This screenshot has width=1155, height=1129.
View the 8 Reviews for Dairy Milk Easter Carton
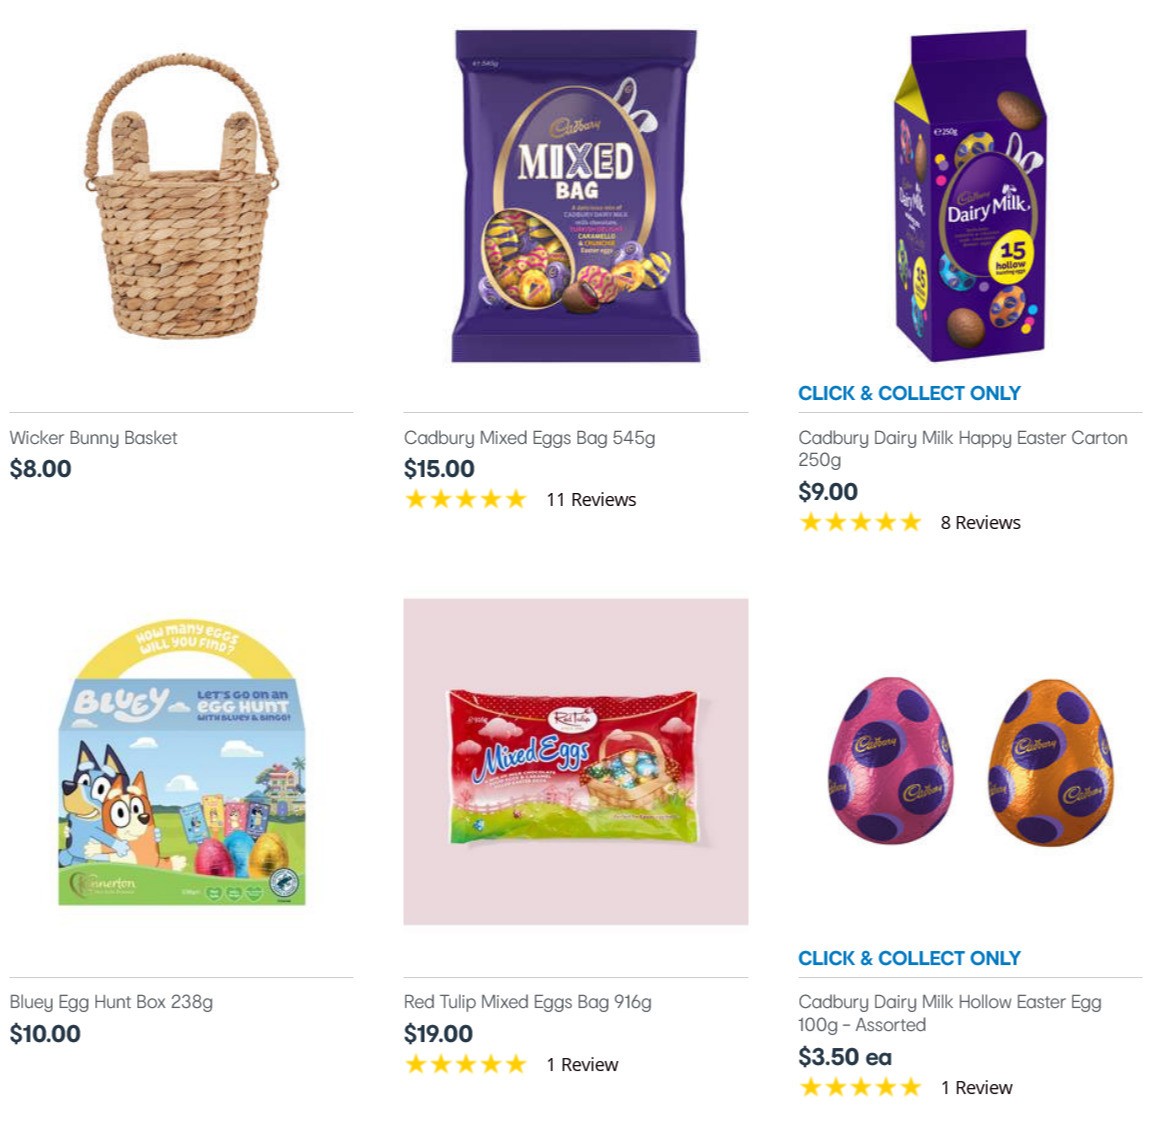pyautogui.click(x=980, y=521)
